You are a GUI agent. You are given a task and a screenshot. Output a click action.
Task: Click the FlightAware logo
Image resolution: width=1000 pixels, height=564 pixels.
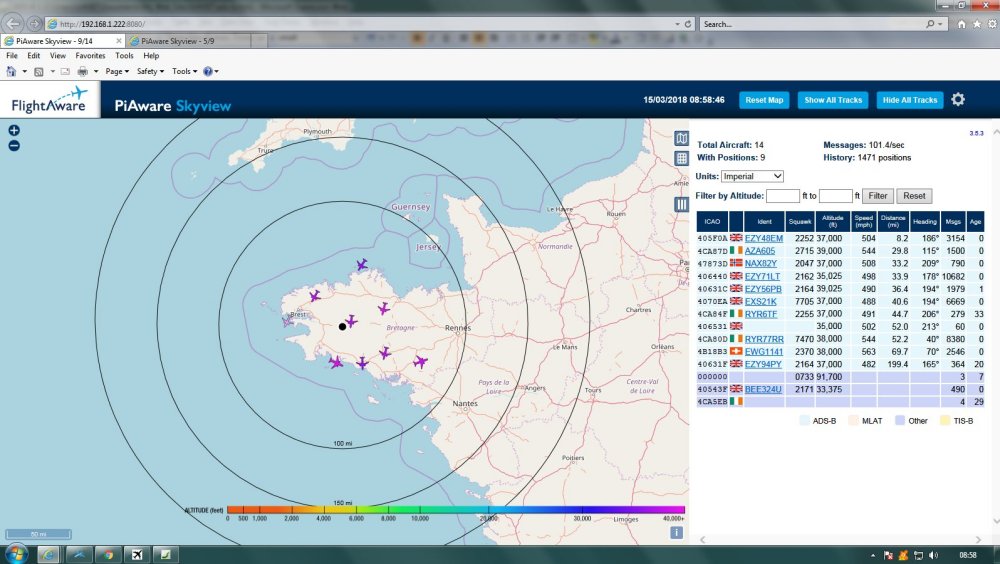(x=49, y=101)
